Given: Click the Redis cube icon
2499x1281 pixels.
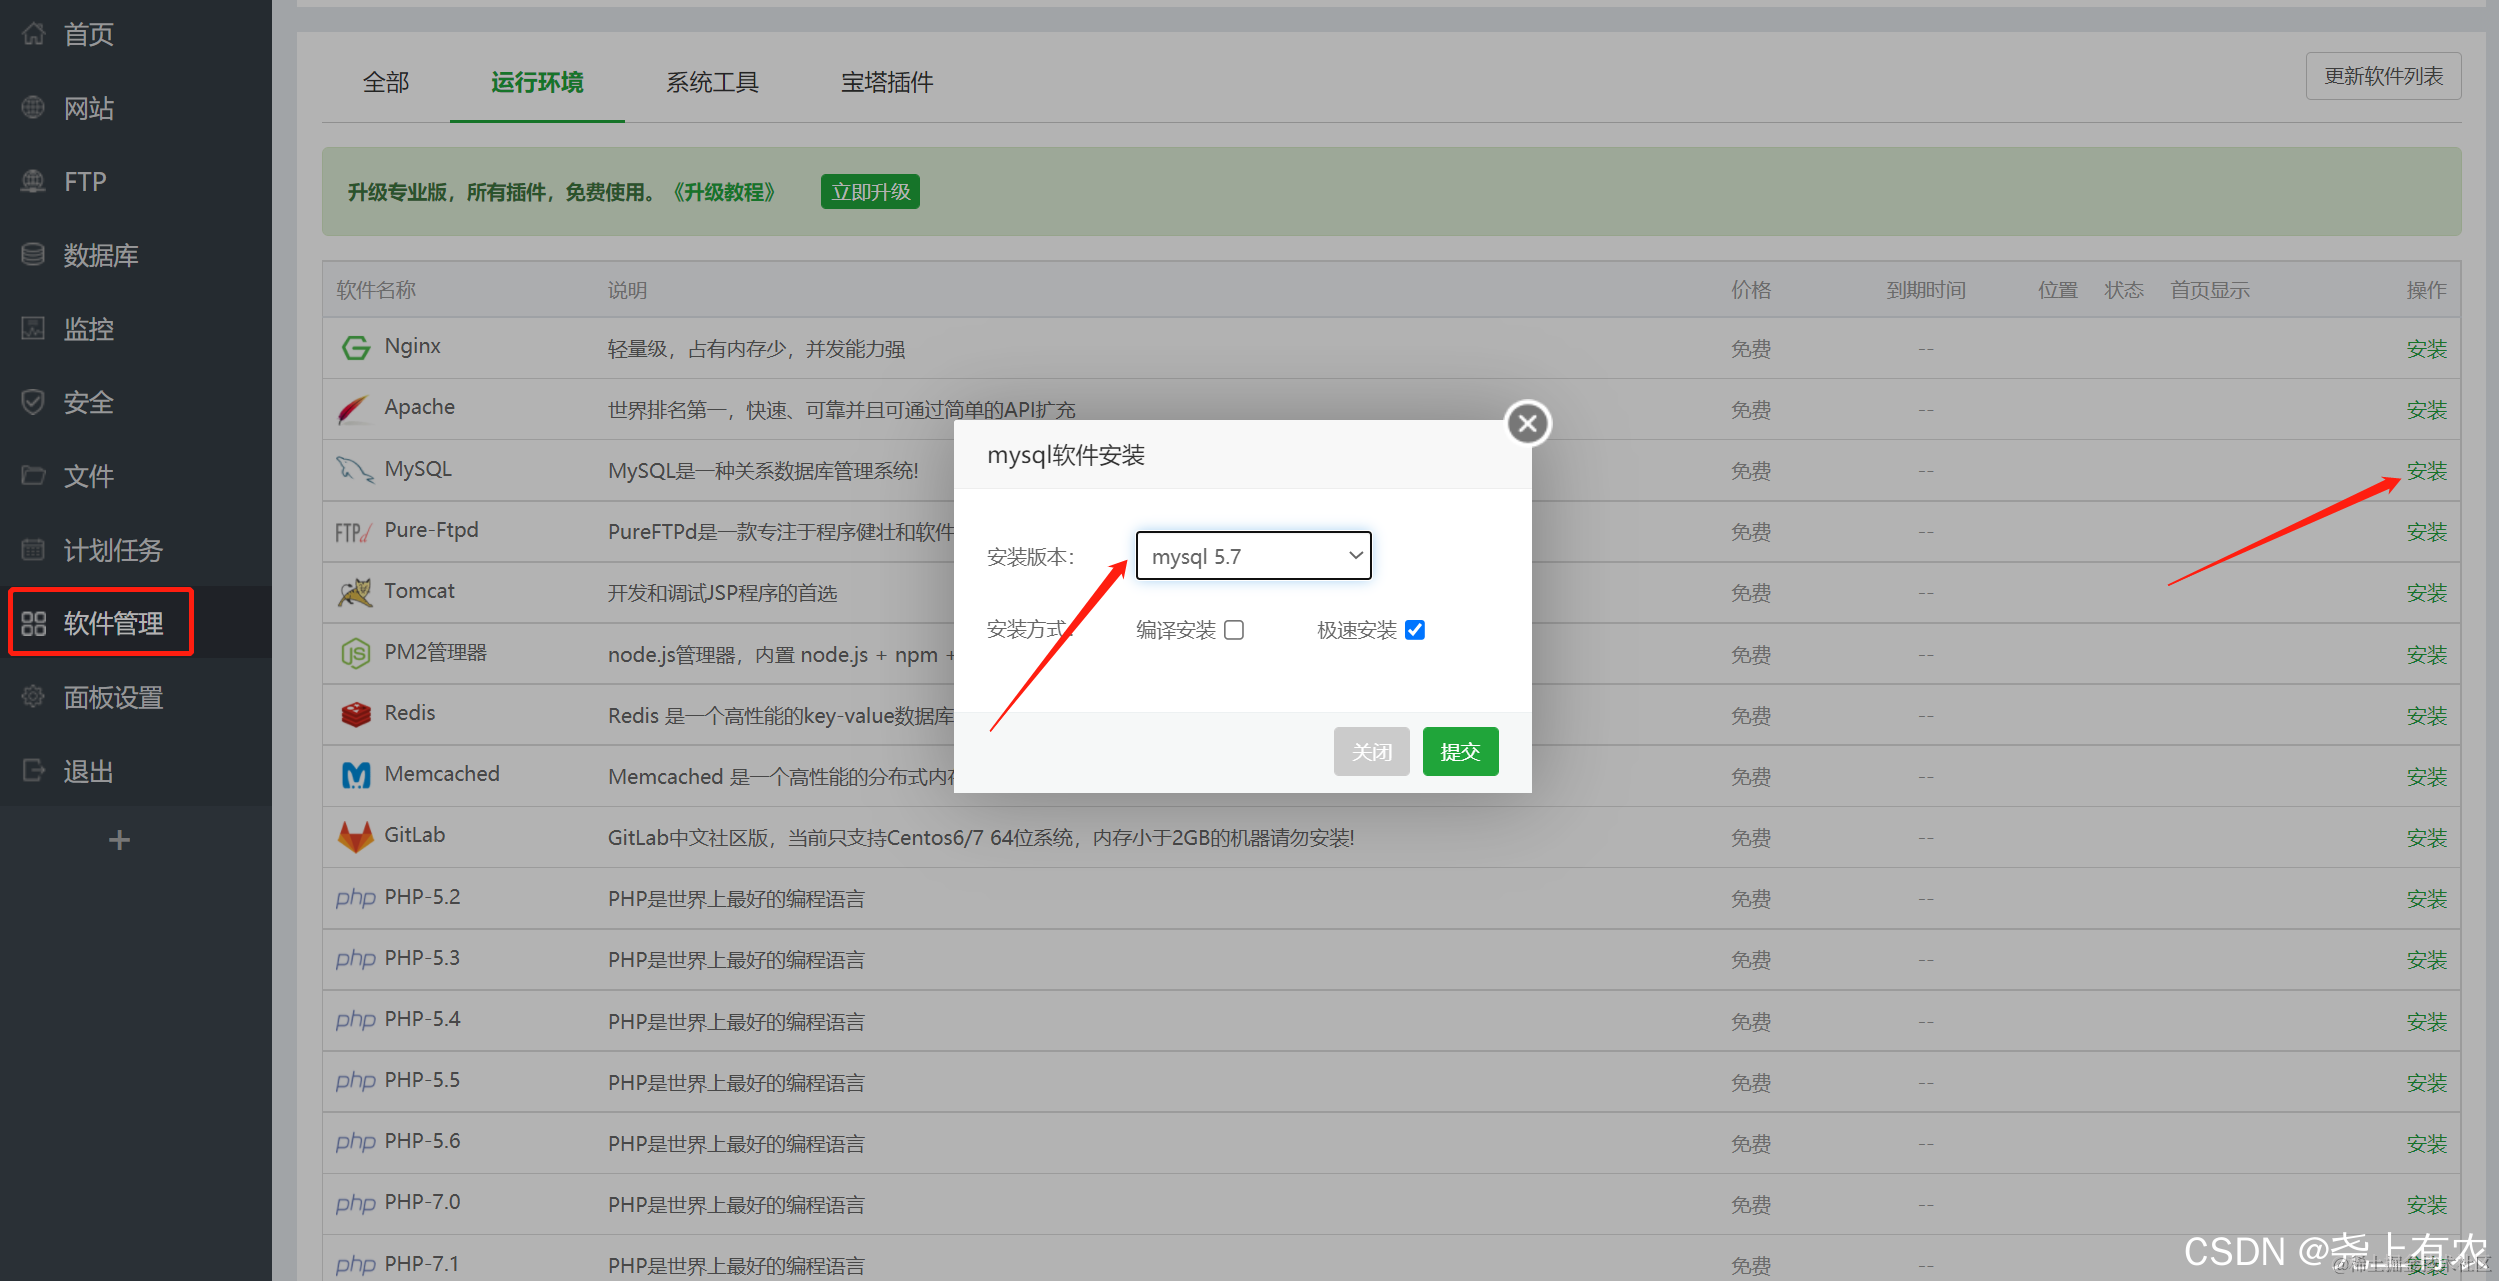Looking at the screenshot, I should (355, 714).
